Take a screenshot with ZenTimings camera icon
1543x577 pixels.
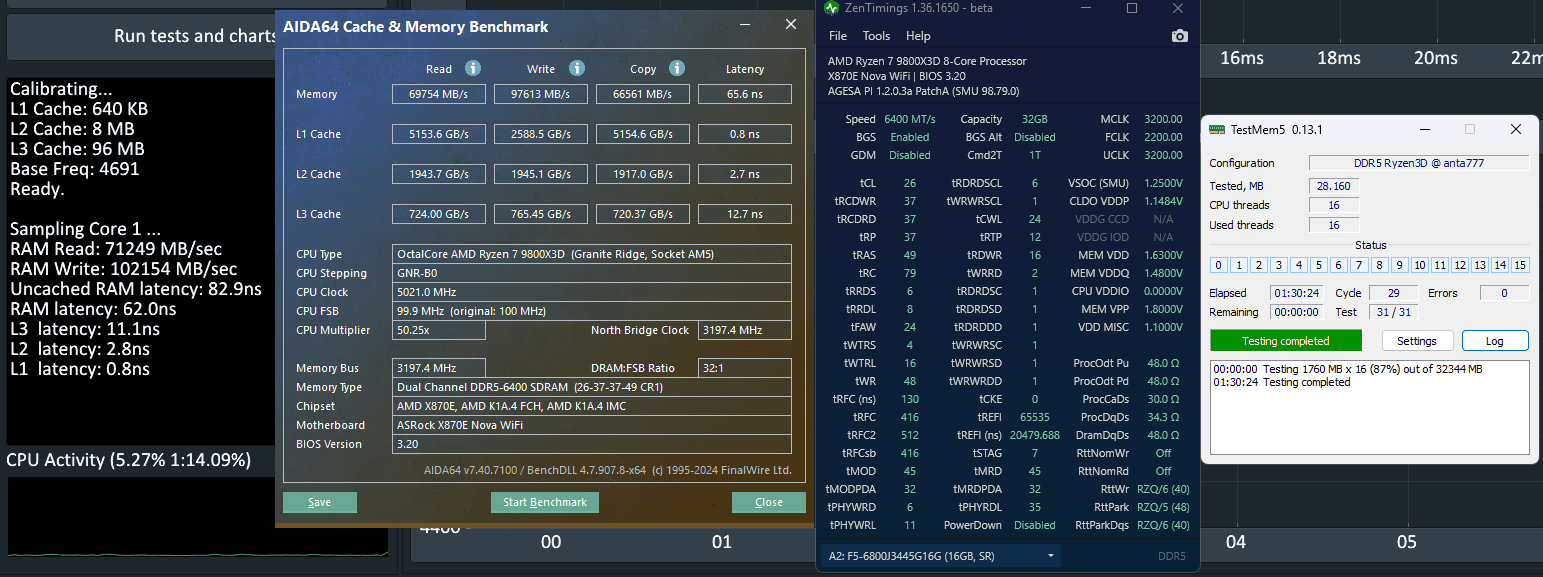(x=1180, y=36)
